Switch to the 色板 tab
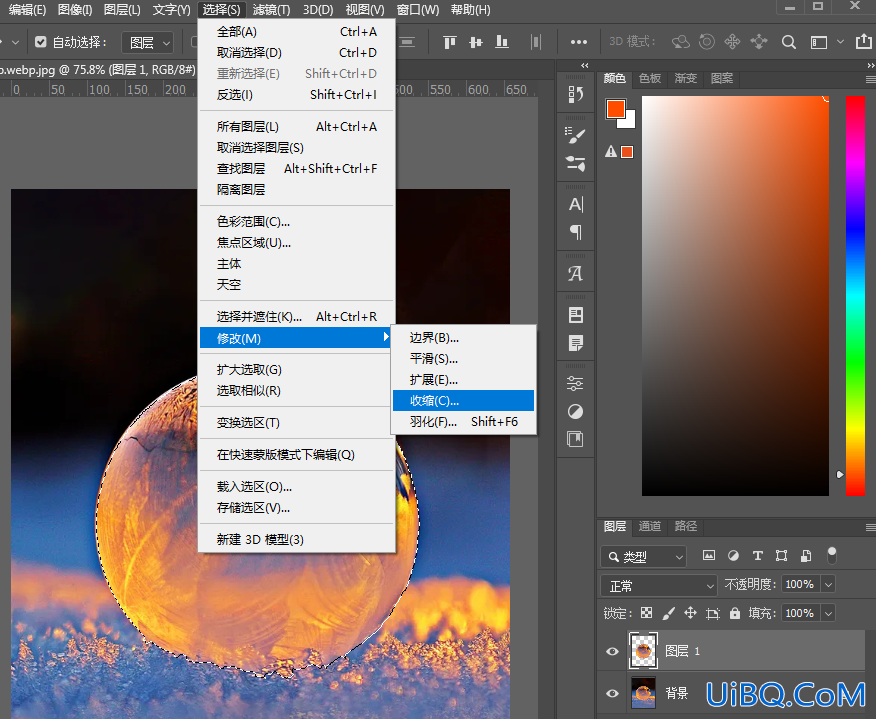Viewport: 876px width, 719px height. (x=650, y=78)
